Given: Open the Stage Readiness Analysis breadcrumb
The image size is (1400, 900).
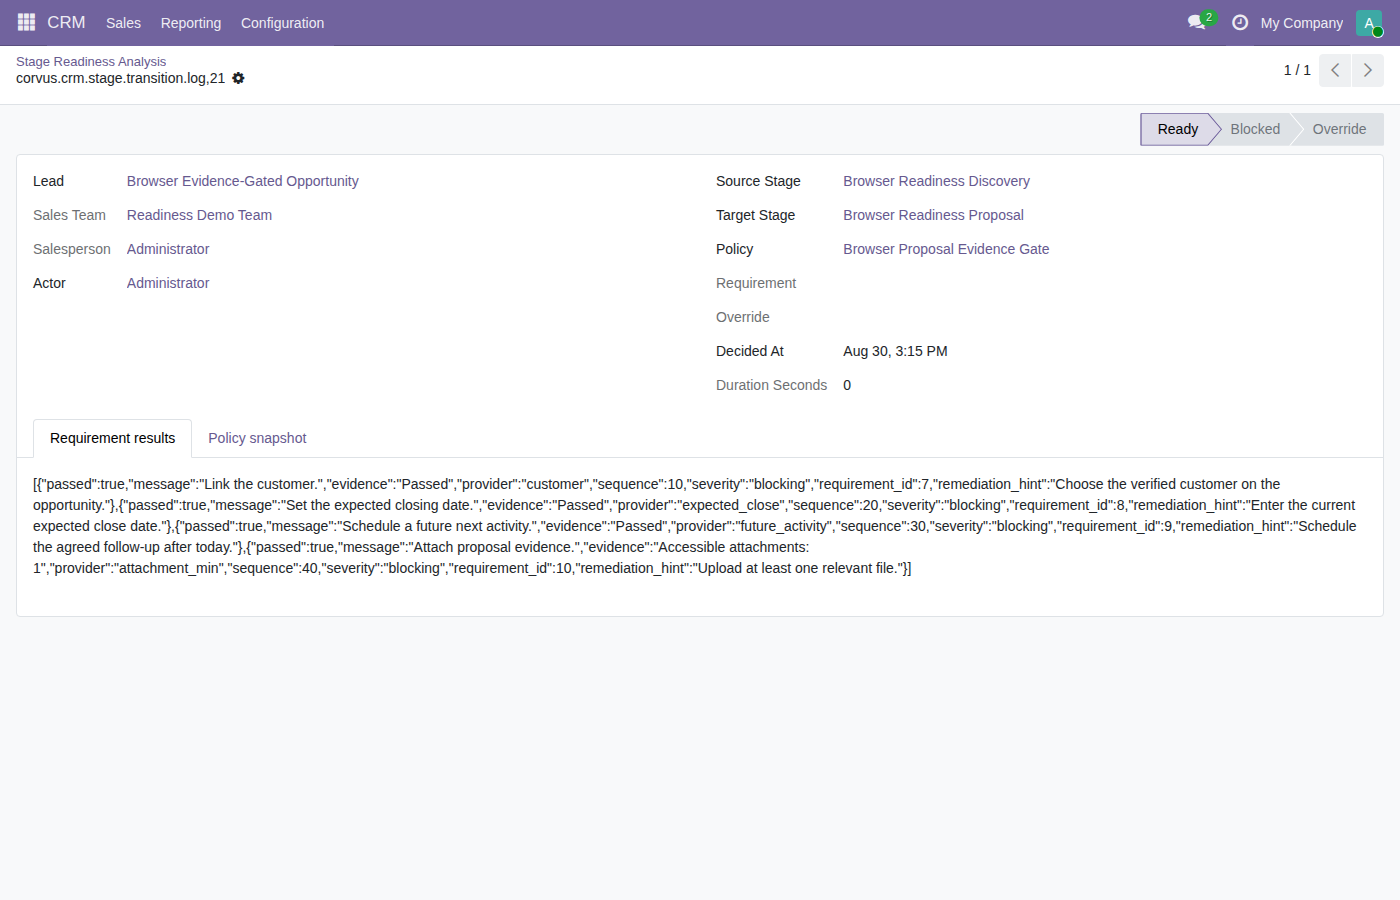Looking at the screenshot, I should click(91, 61).
